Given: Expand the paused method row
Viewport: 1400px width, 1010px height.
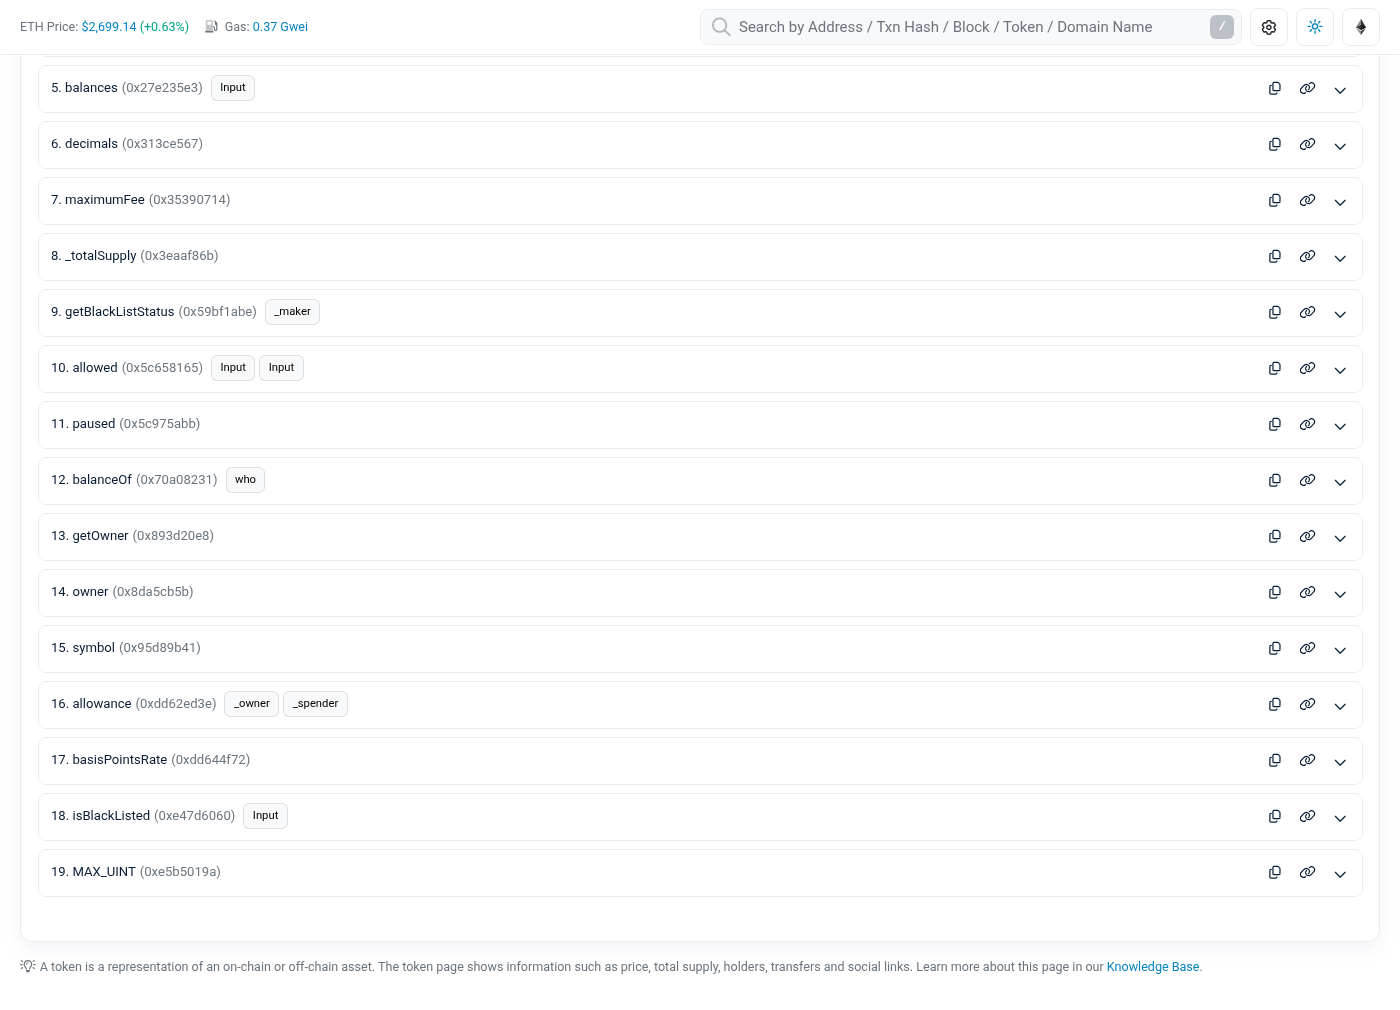Looking at the screenshot, I should point(1340,426).
